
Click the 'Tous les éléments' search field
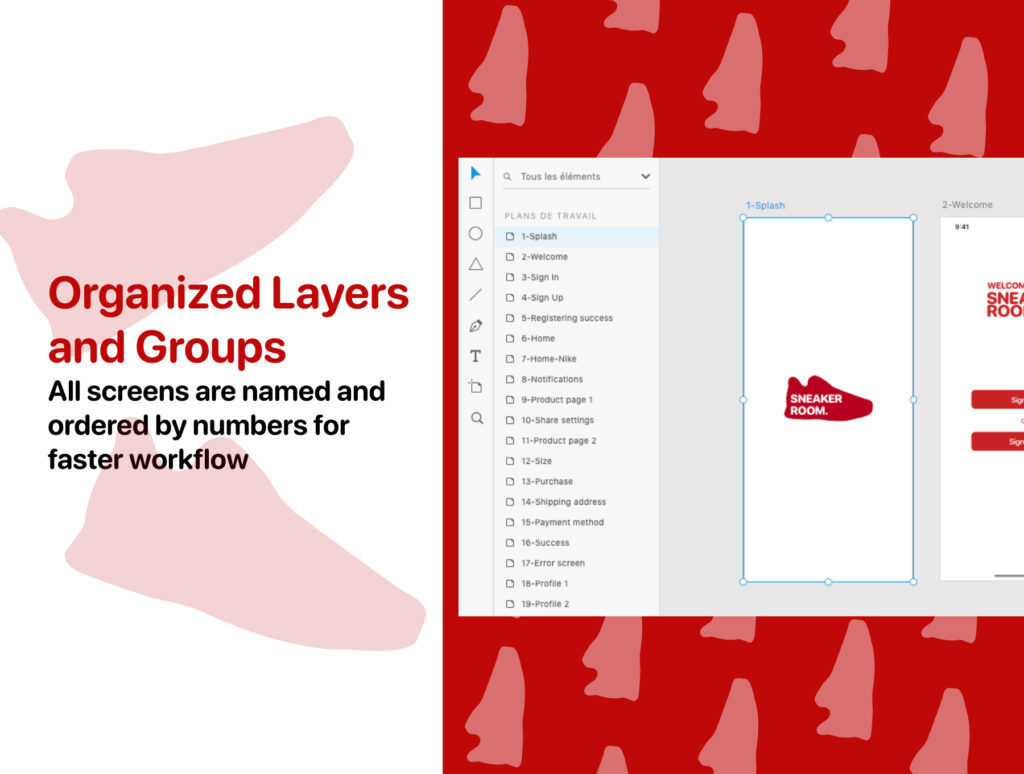(x=577, y=176)
